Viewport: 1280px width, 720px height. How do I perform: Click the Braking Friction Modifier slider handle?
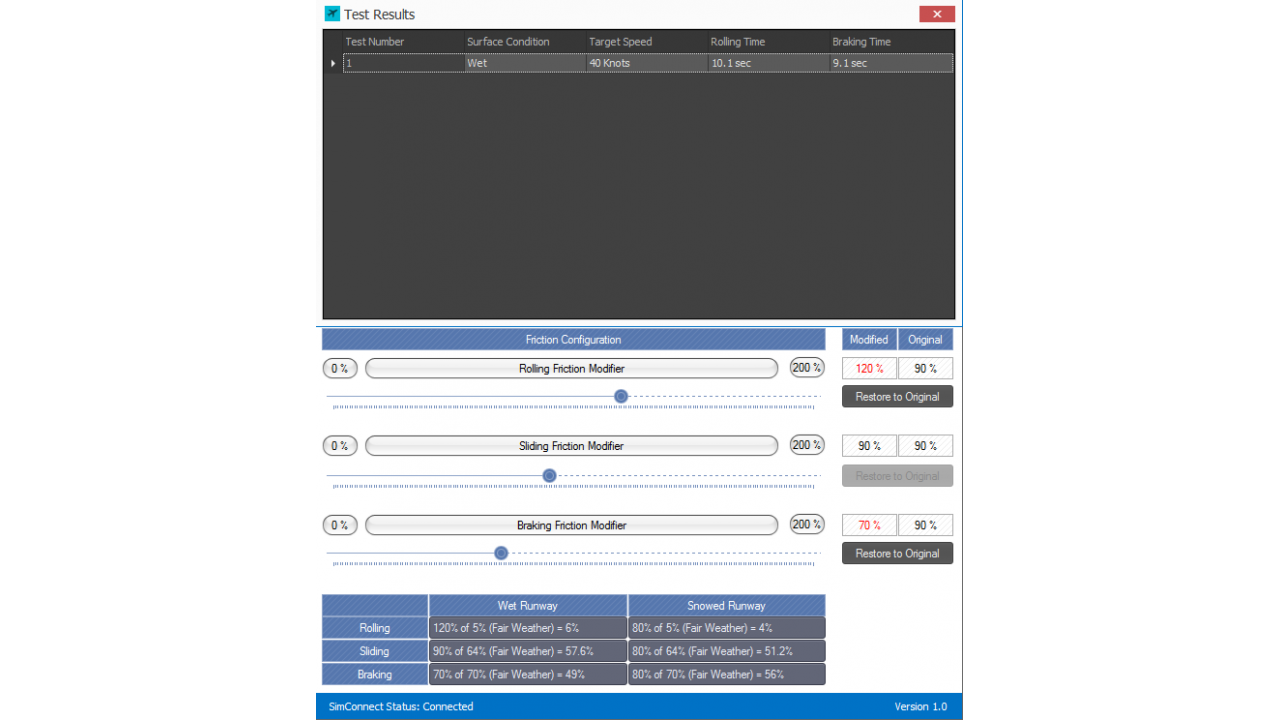(x=501, y=553)
